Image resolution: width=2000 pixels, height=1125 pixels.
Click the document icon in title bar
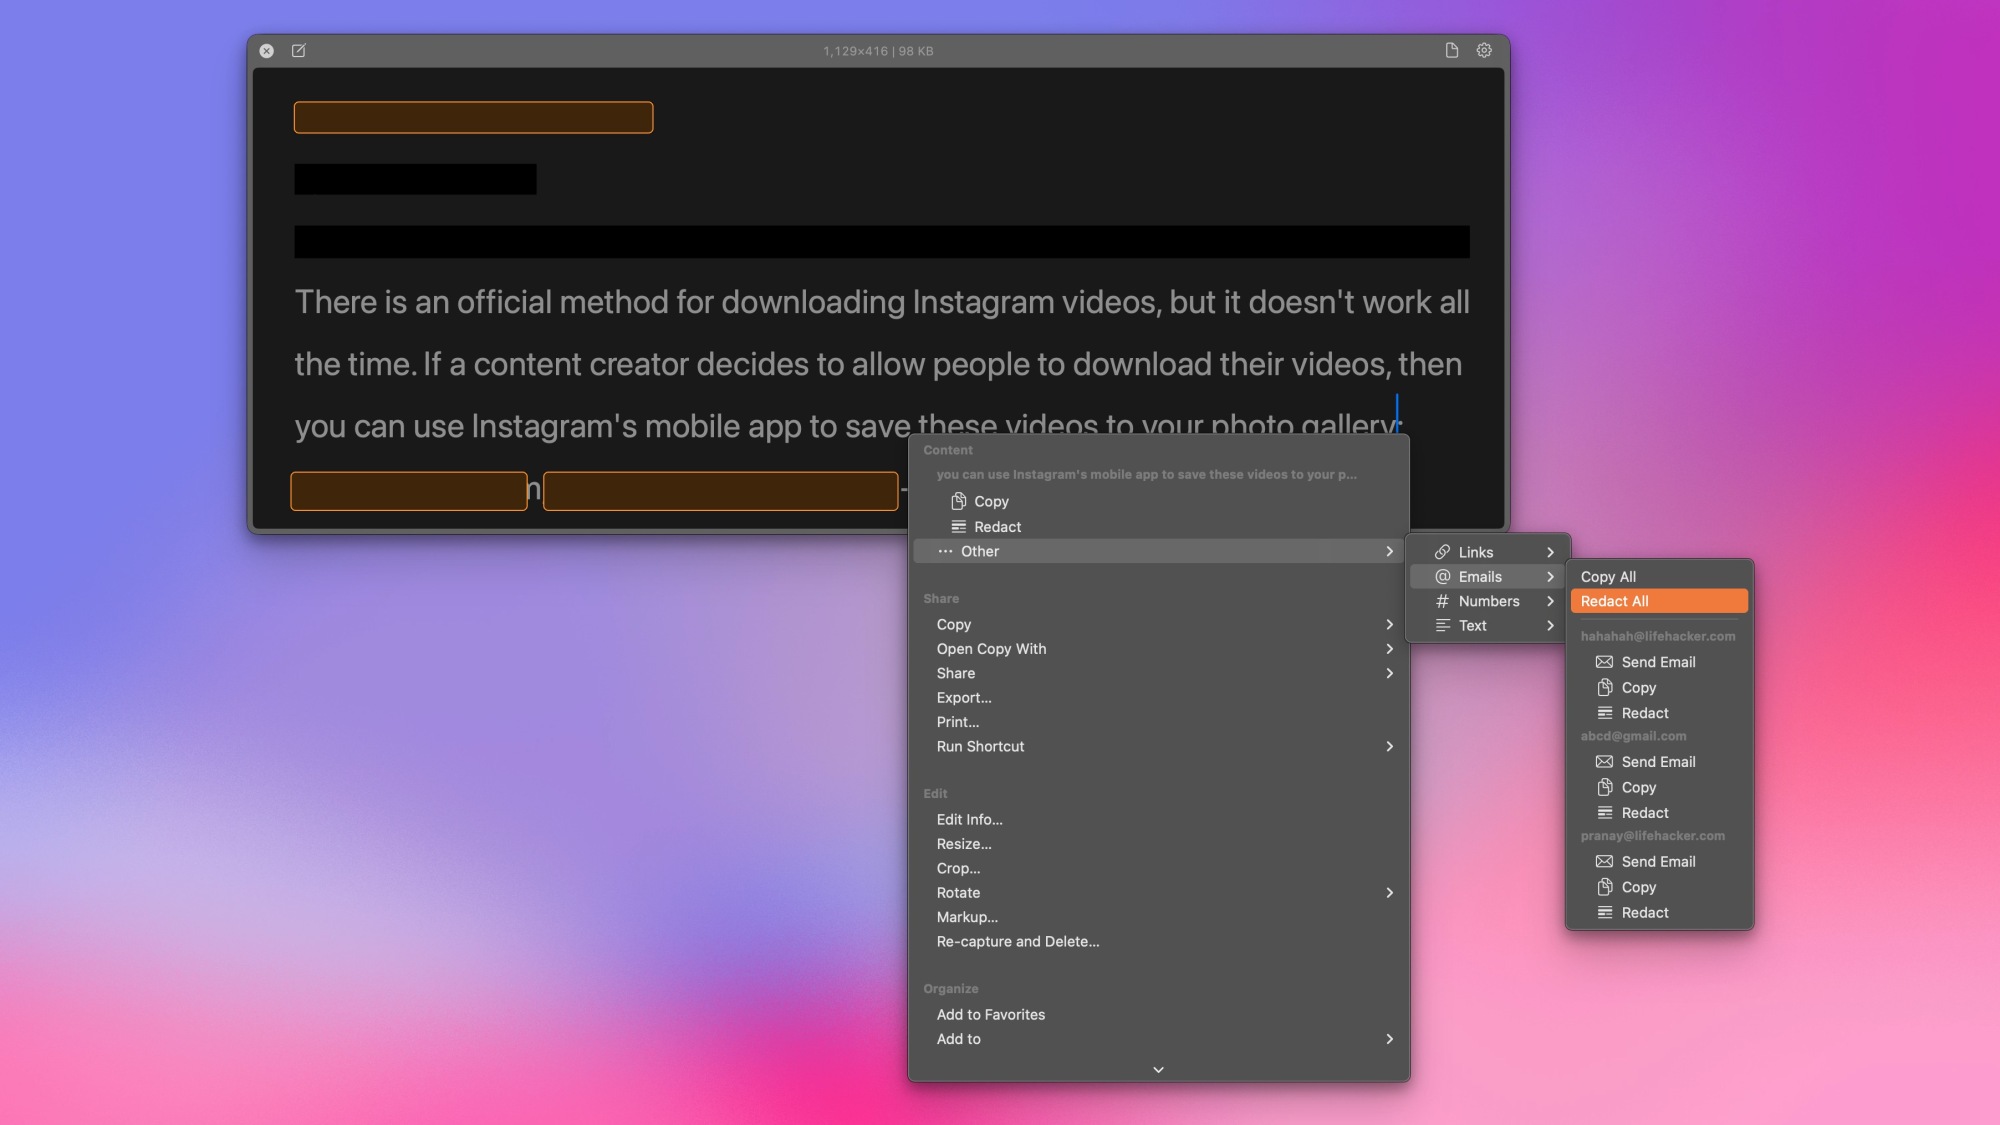tap(1451, 50)
